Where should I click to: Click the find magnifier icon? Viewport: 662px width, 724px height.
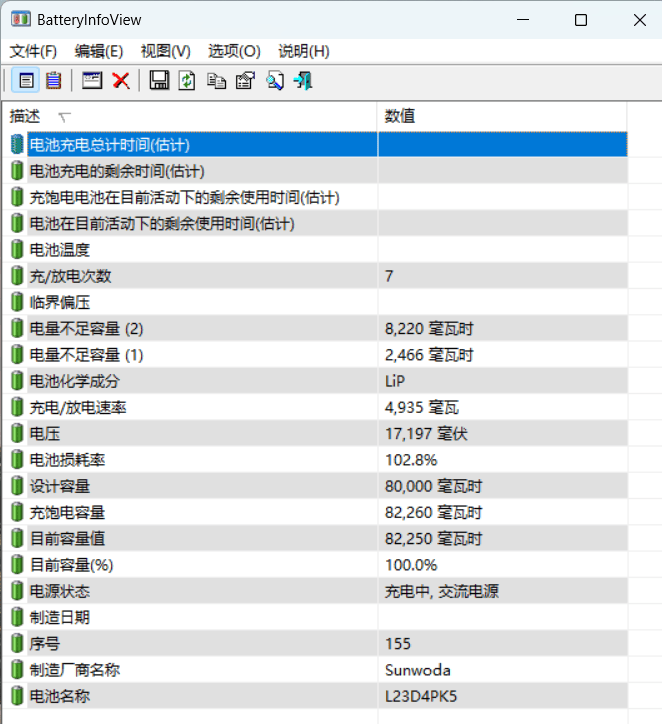pos(274,81)
